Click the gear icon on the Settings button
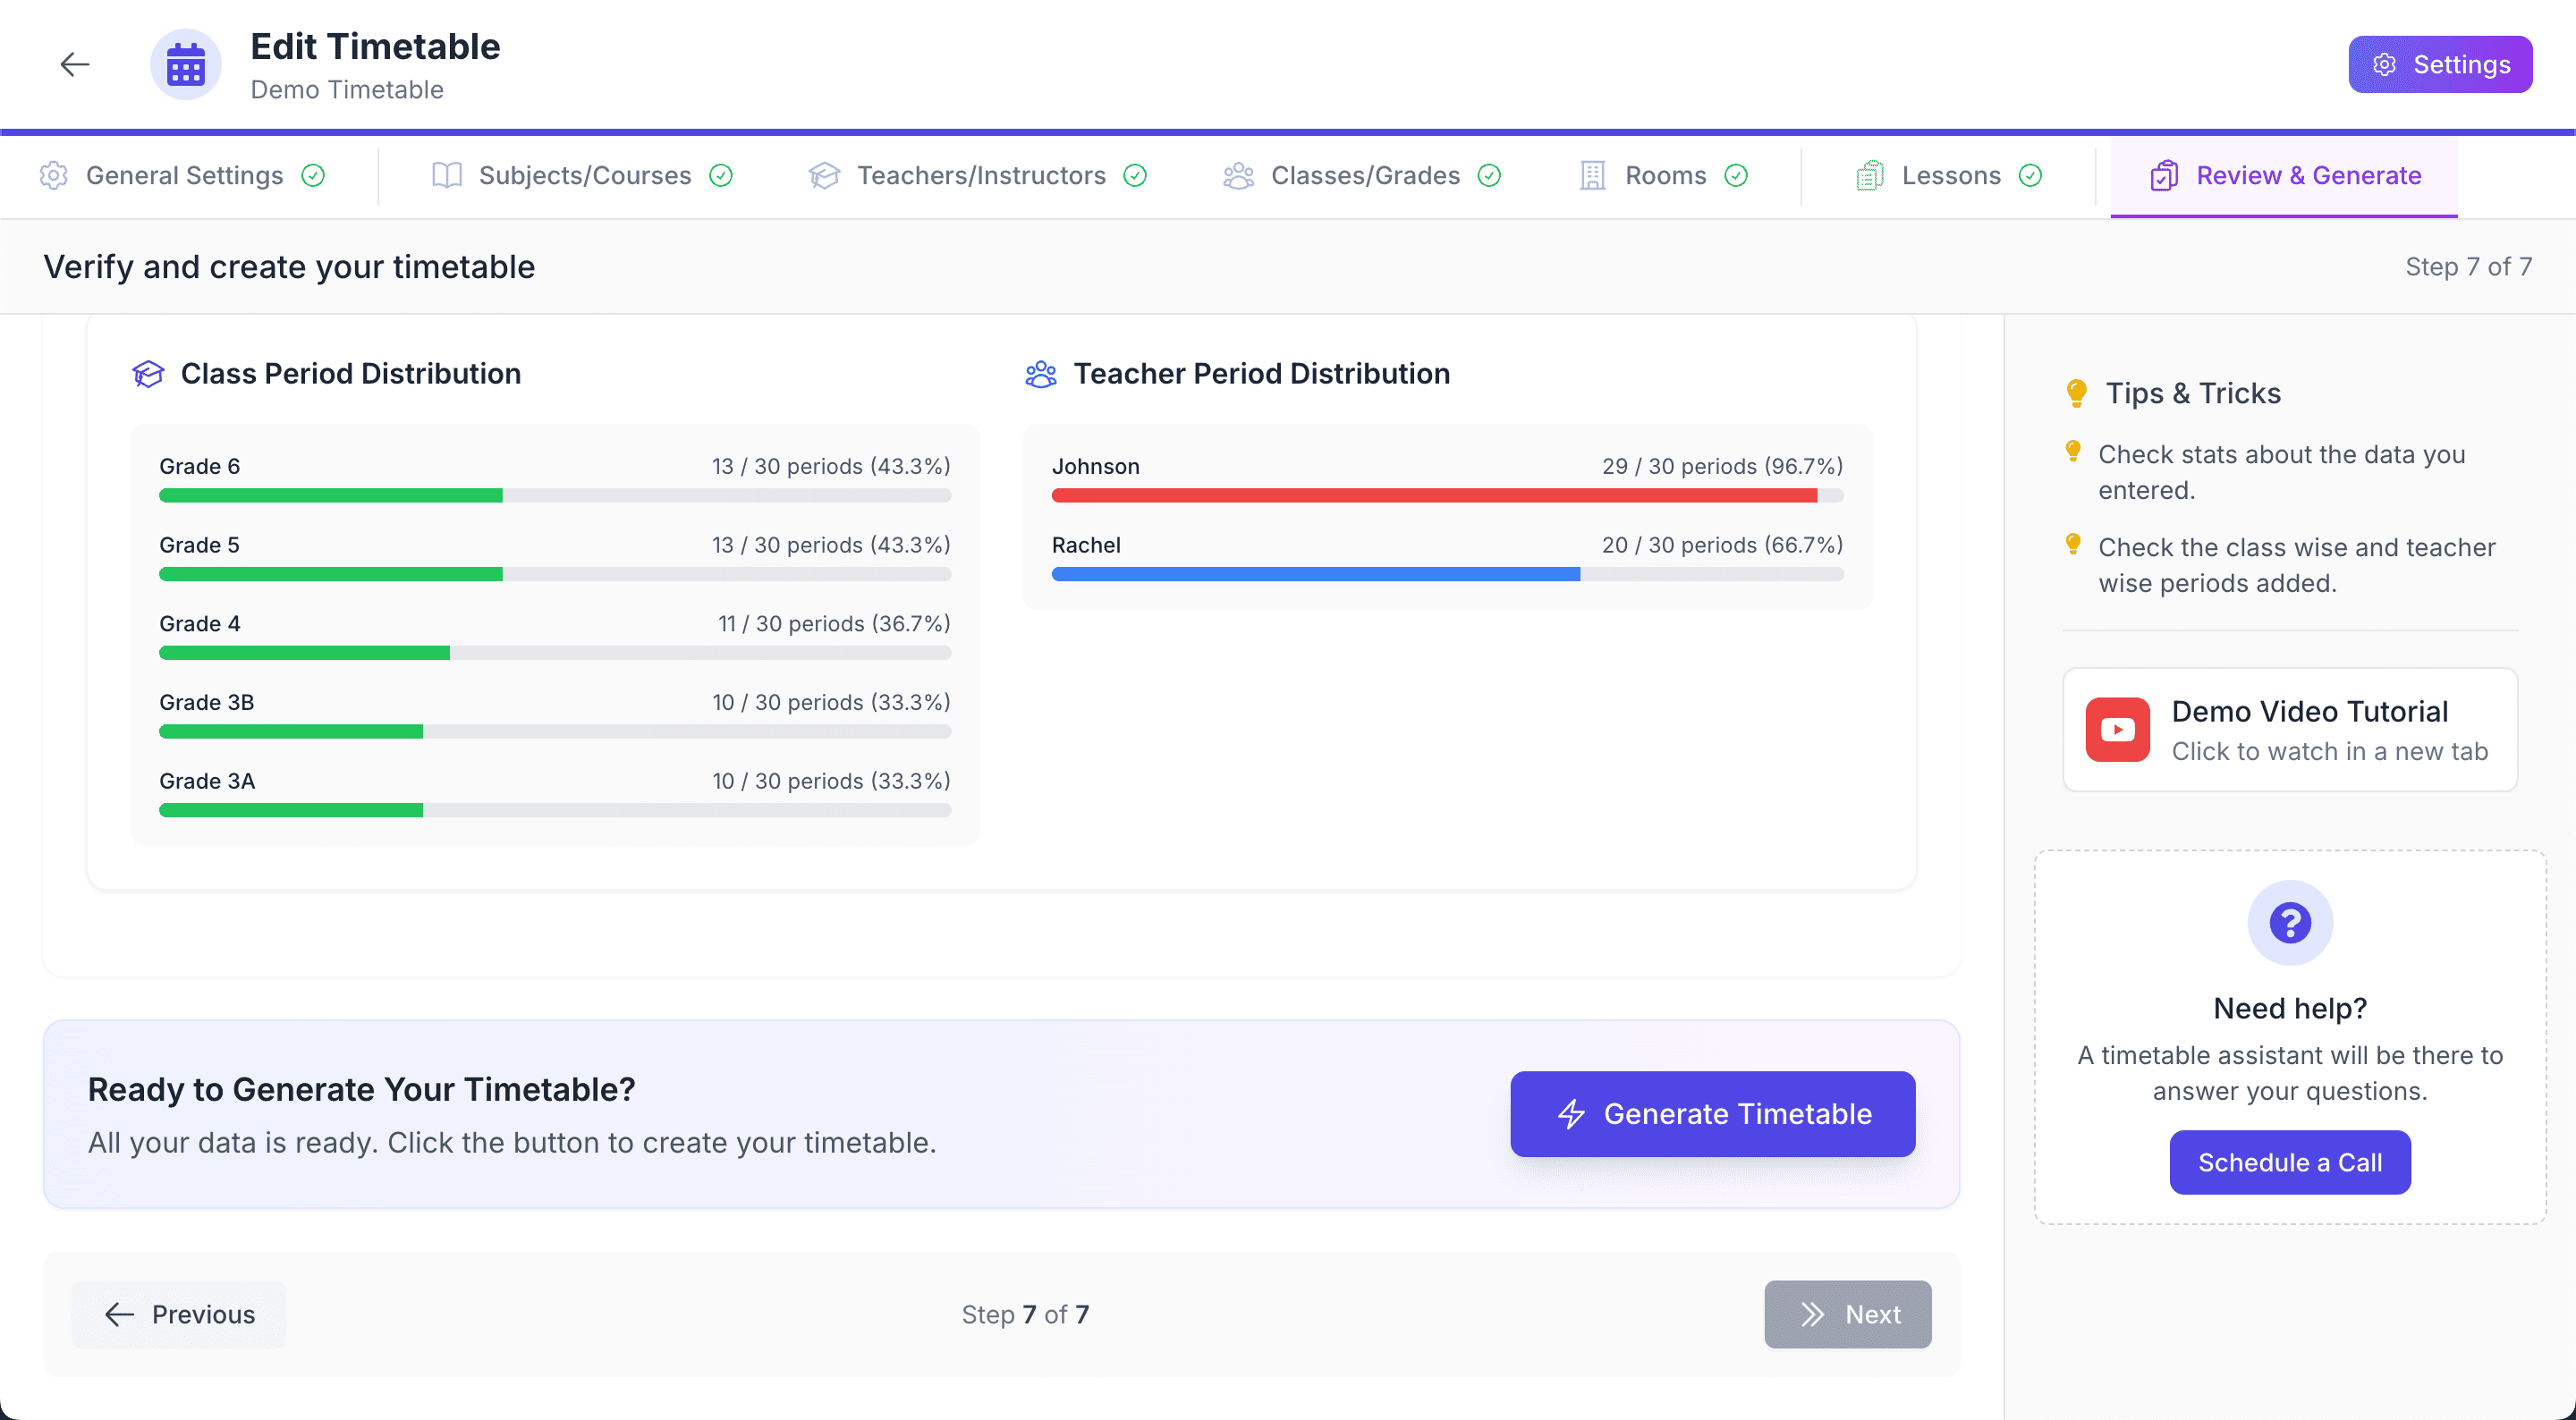Viewport: 2576px width, 1420px height. (2385, 64)
